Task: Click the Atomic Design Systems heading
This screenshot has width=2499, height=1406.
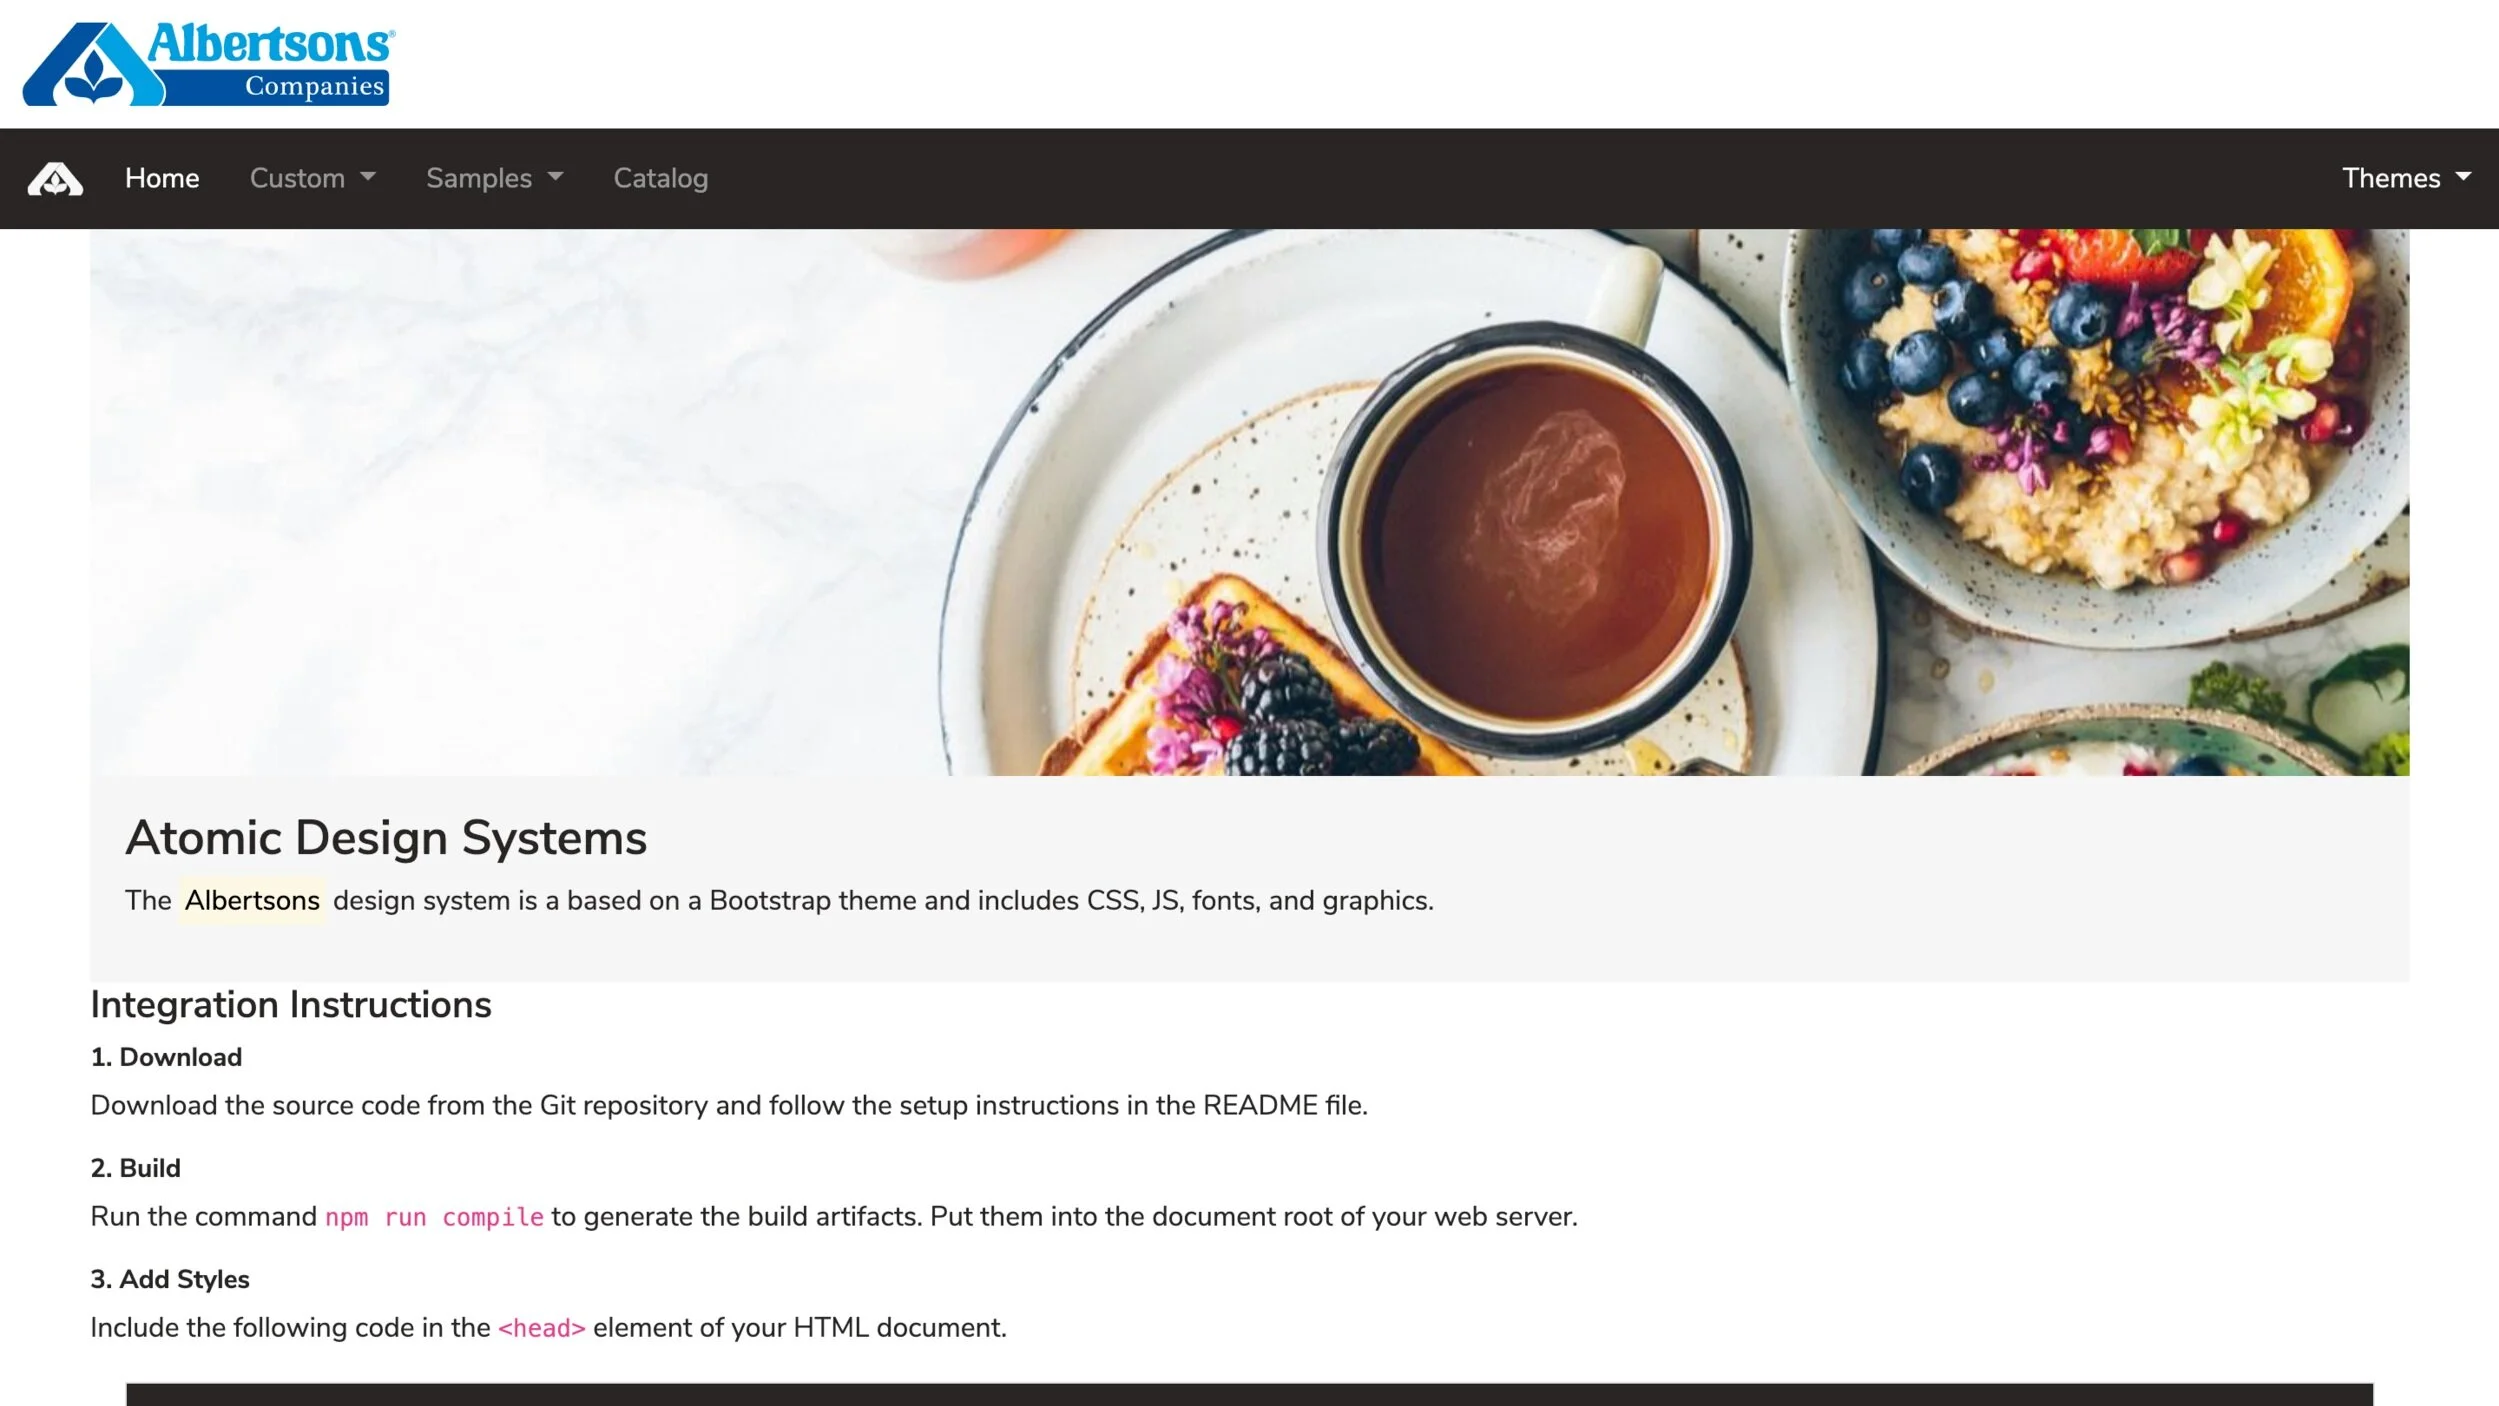Action: click(x=386, y=838)
